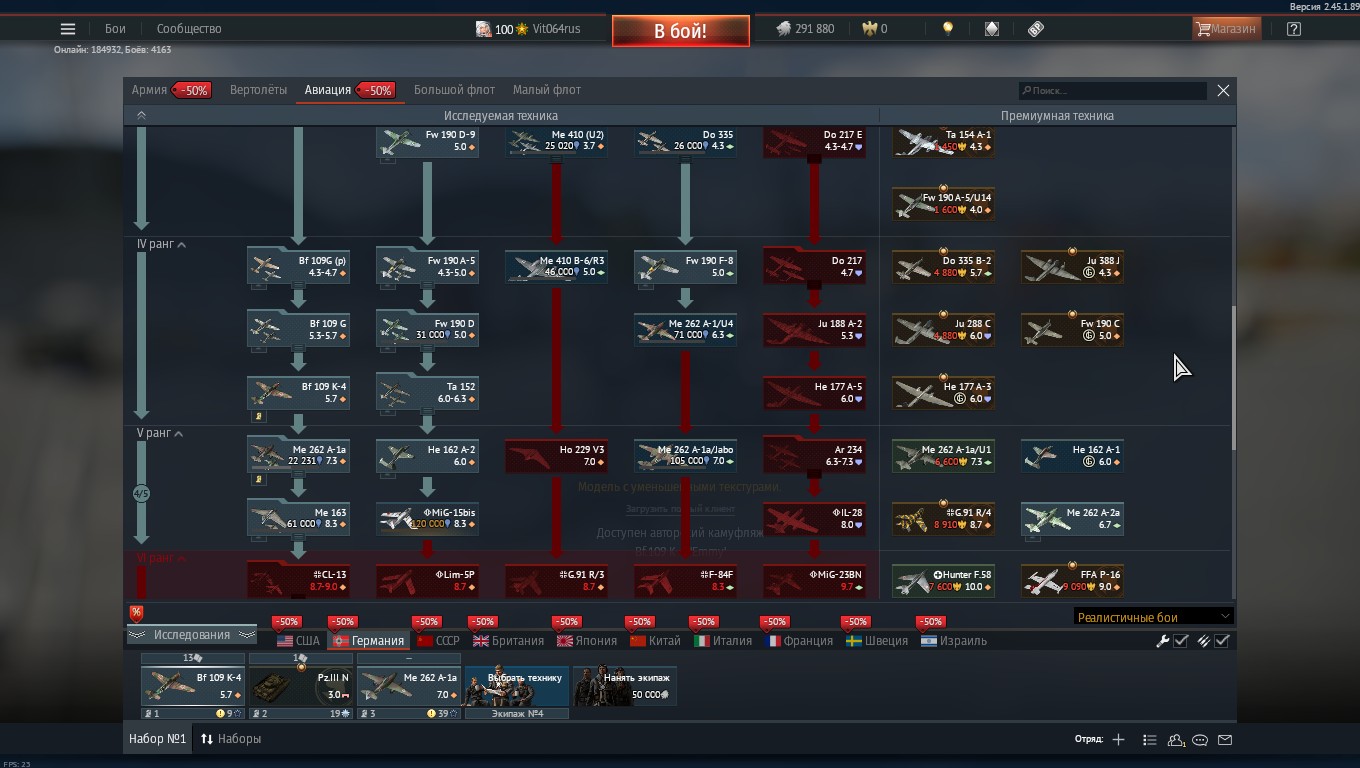
Task: Toggle the auto-repair wrench checkbox
Action: click(1181, 641)
